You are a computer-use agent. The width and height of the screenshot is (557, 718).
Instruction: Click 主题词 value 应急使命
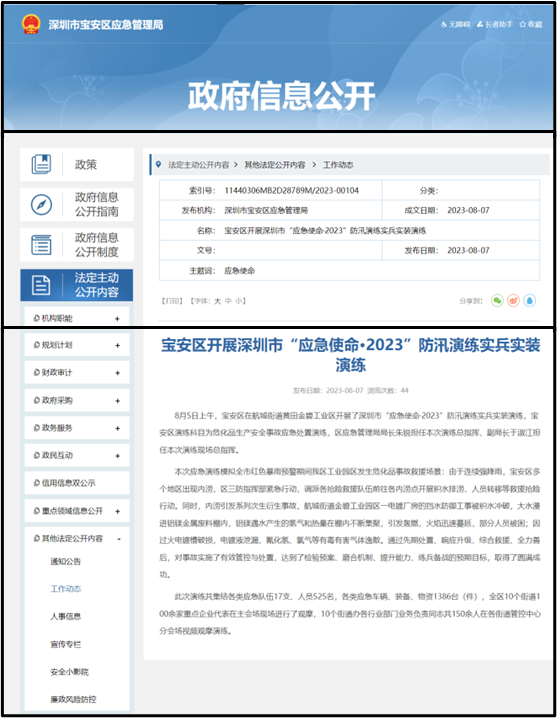239,271
